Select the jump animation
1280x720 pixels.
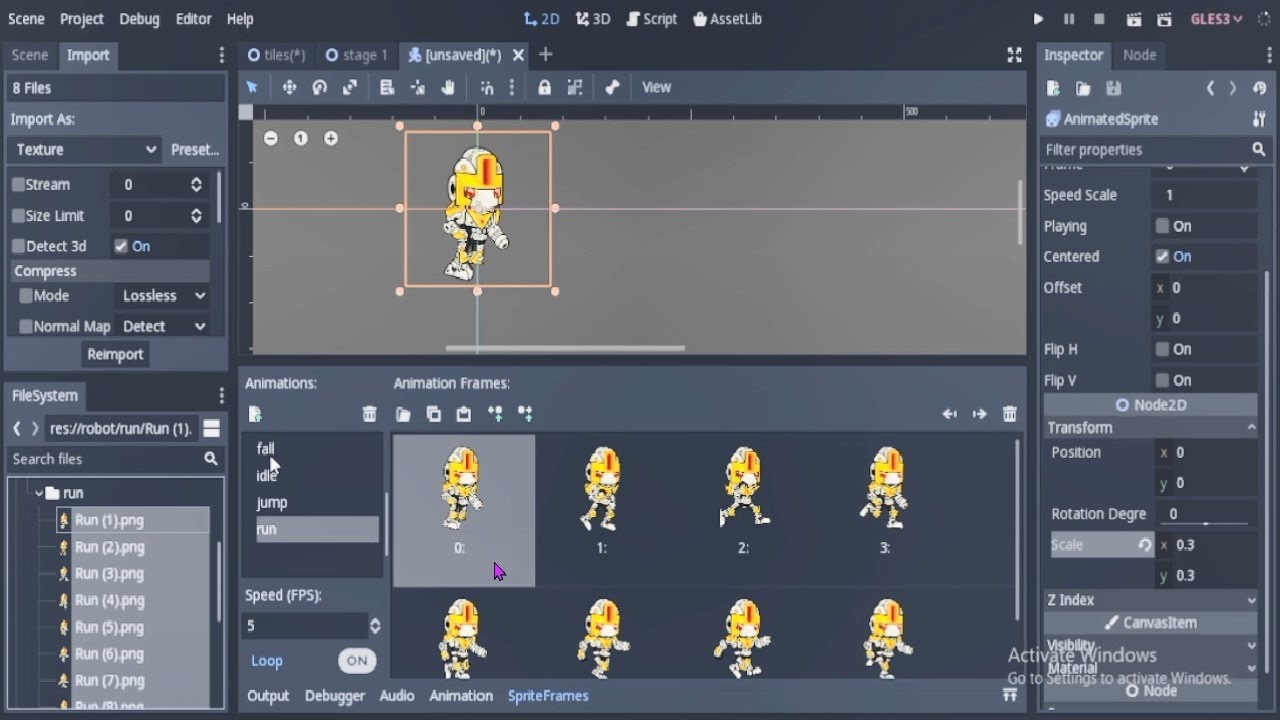[x=272, y=503]
